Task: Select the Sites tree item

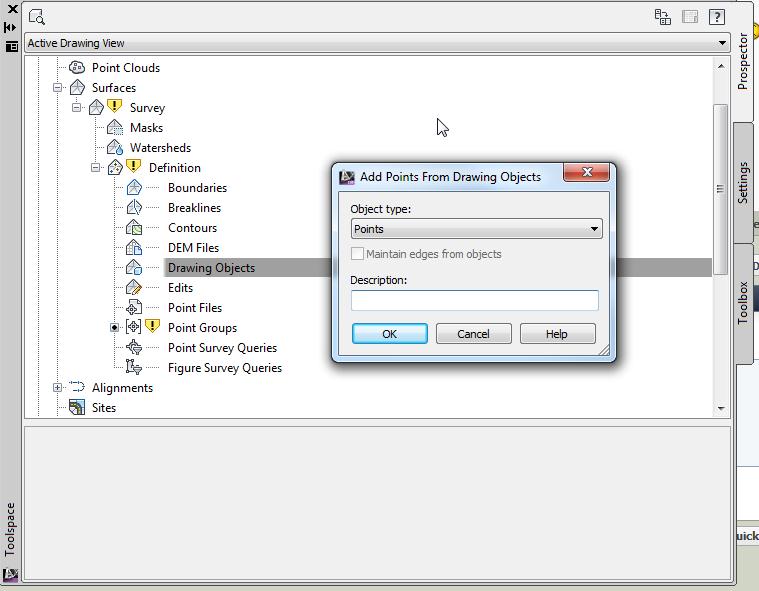Action: (x=104, y=408)
